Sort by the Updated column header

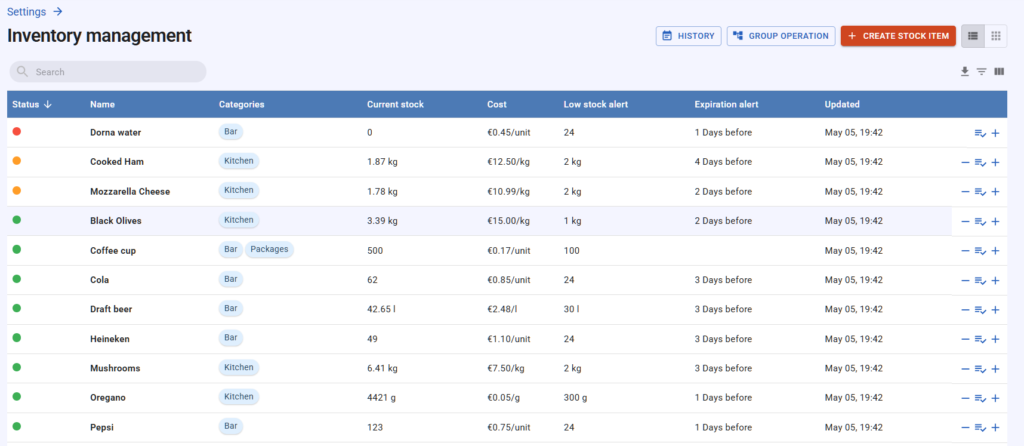coord(842,104)
